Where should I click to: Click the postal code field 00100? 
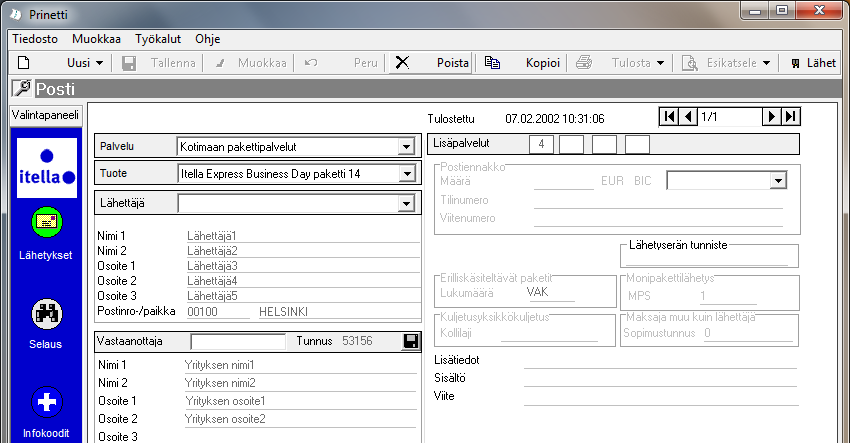coord(218,312)
